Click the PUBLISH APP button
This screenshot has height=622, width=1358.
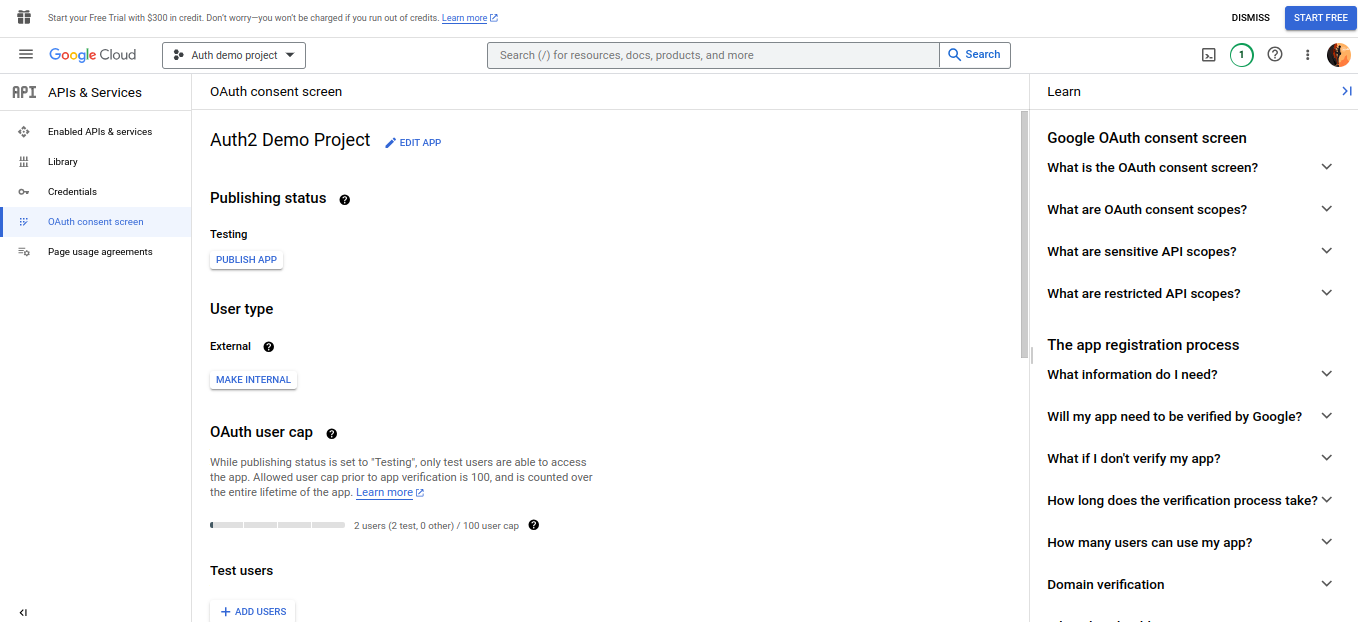[x=246, y=259]
